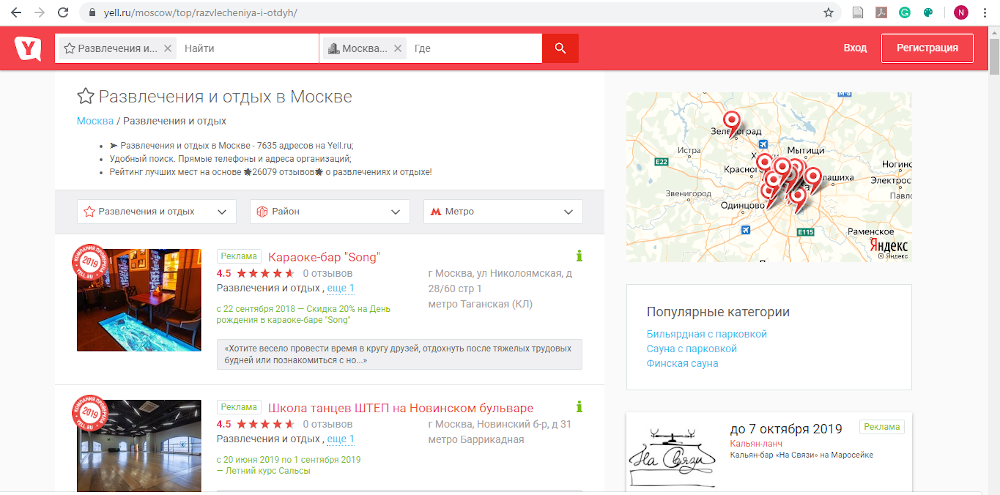
Task: Click the Реклама badge on Школа танцев ШТЕП
Action: click(239, 406)
